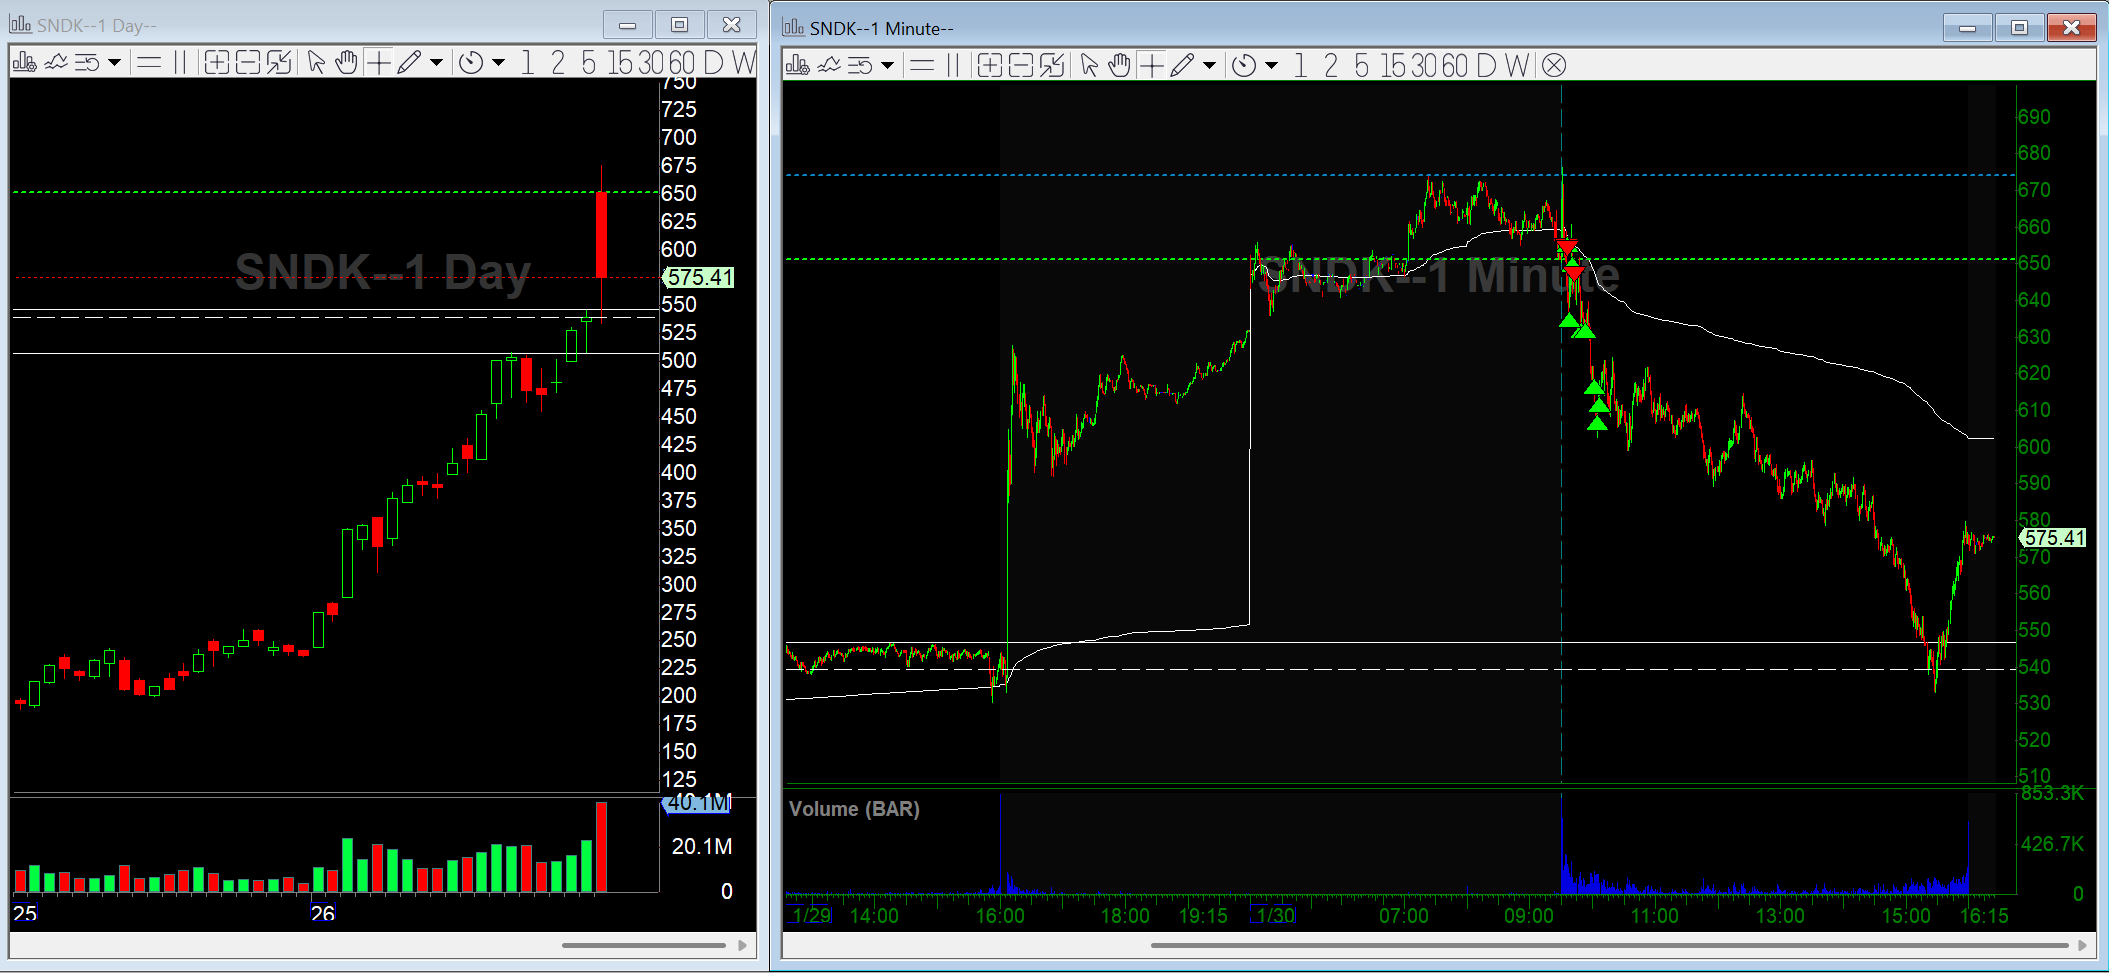
Task: Open chart settings in the Day chart toolbar
Action: [x=24, y=63]
